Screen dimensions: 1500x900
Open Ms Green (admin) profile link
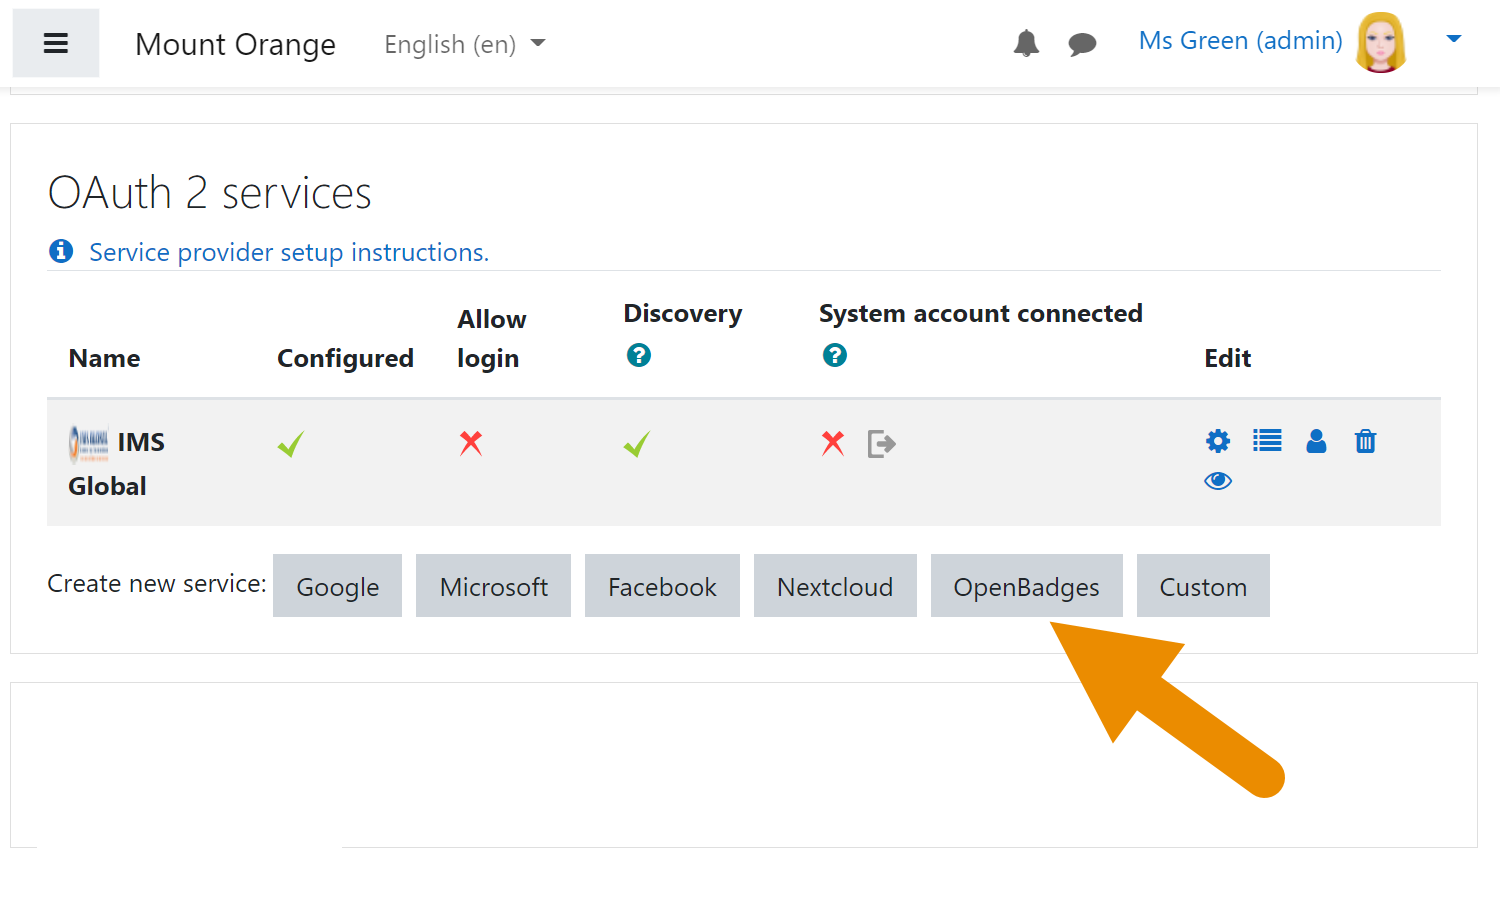coord(1240,41)
